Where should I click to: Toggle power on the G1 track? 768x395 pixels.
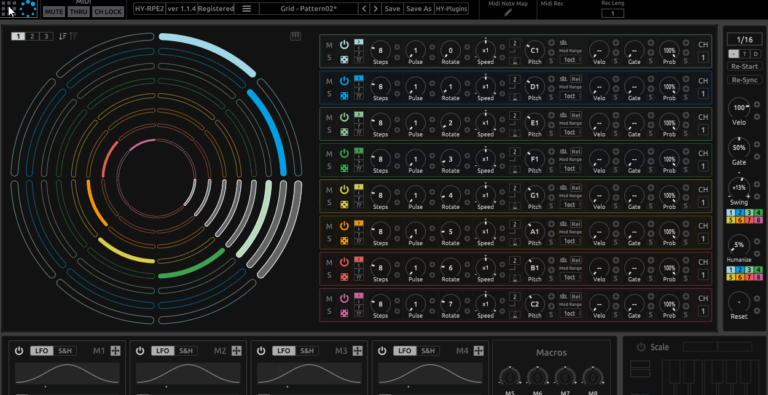click(344, 190)
